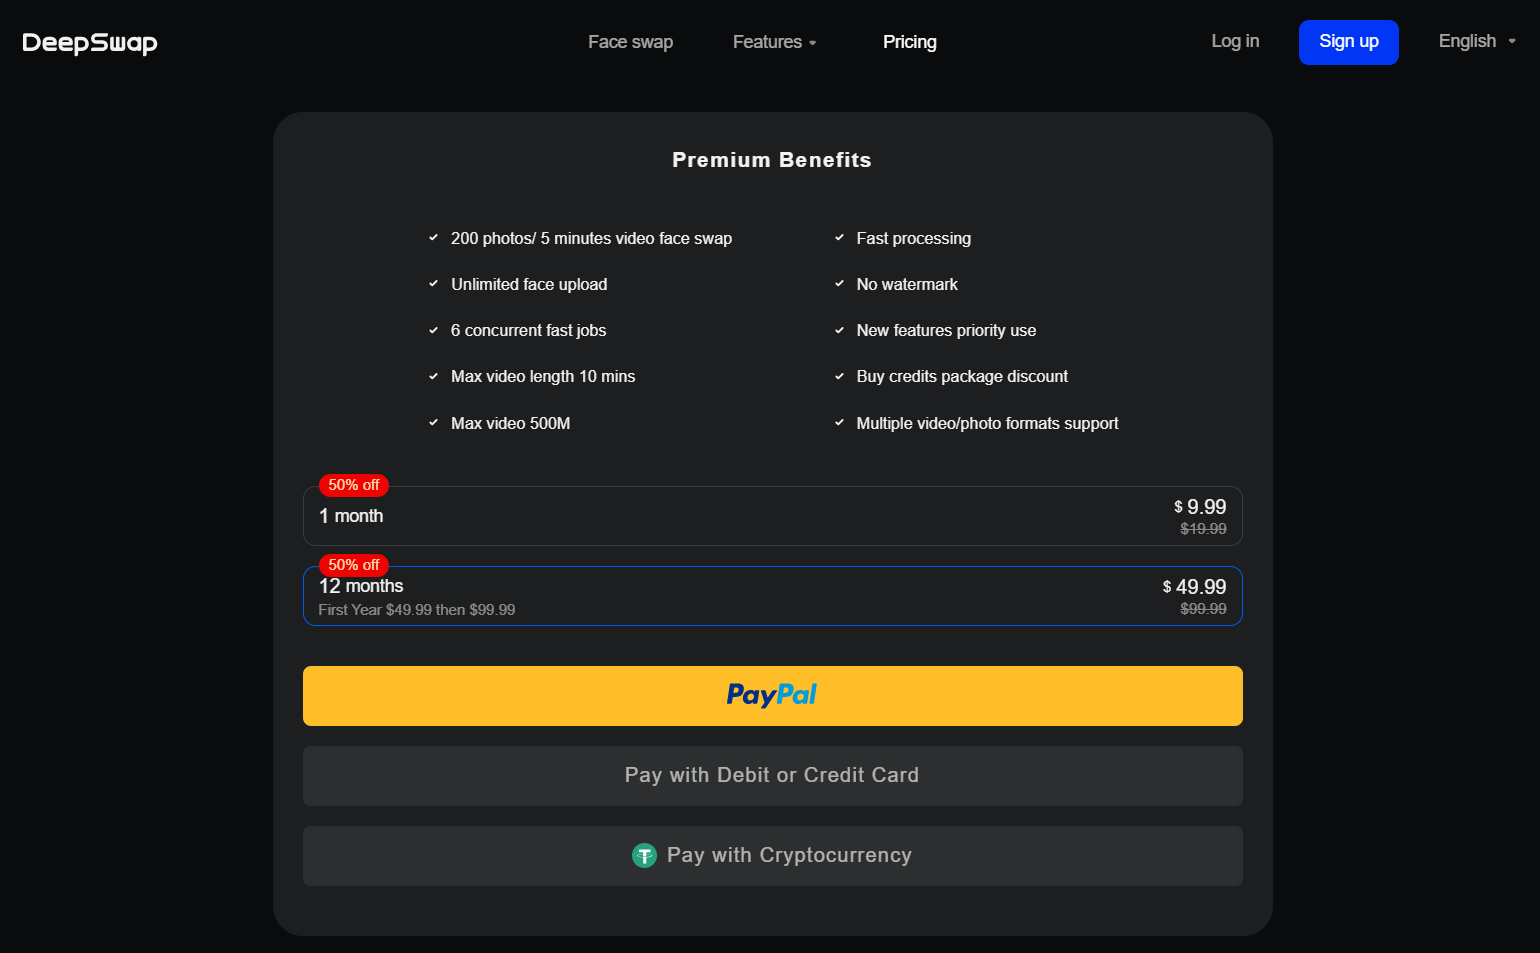Click the checkmark beside Fast processing
This screenshot has height=953, width=1540.
[839, 238]
